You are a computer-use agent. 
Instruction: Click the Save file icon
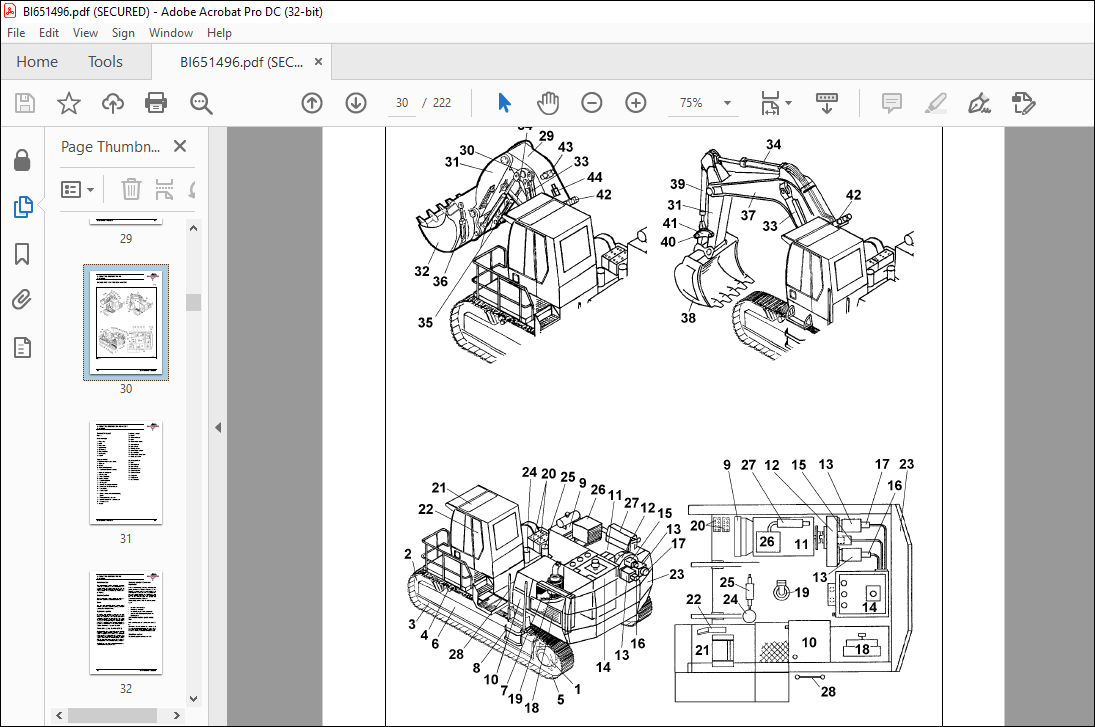tap(25, 103)
